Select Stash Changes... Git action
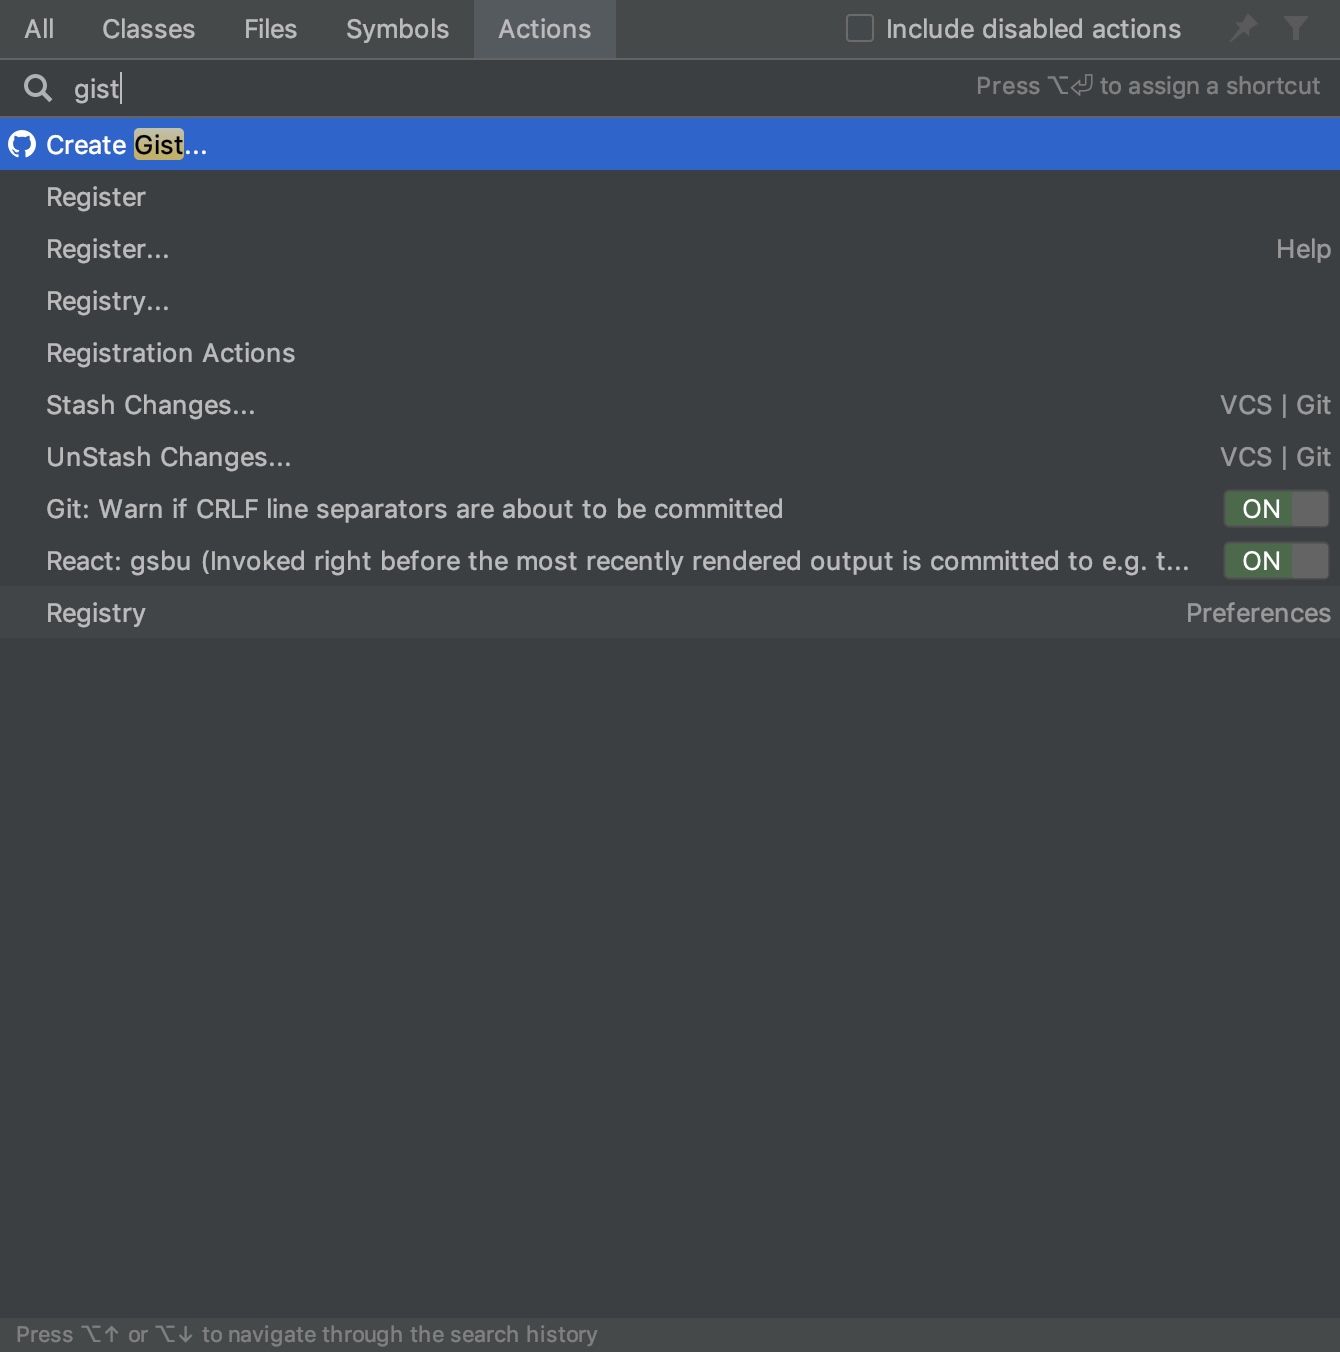The image size is (1340, 1352). [151, 405]
